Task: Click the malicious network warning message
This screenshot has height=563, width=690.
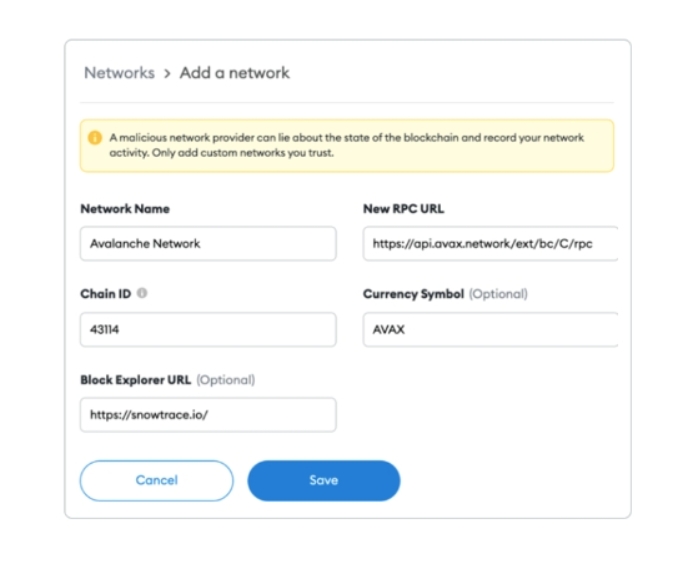Action: 347,145
